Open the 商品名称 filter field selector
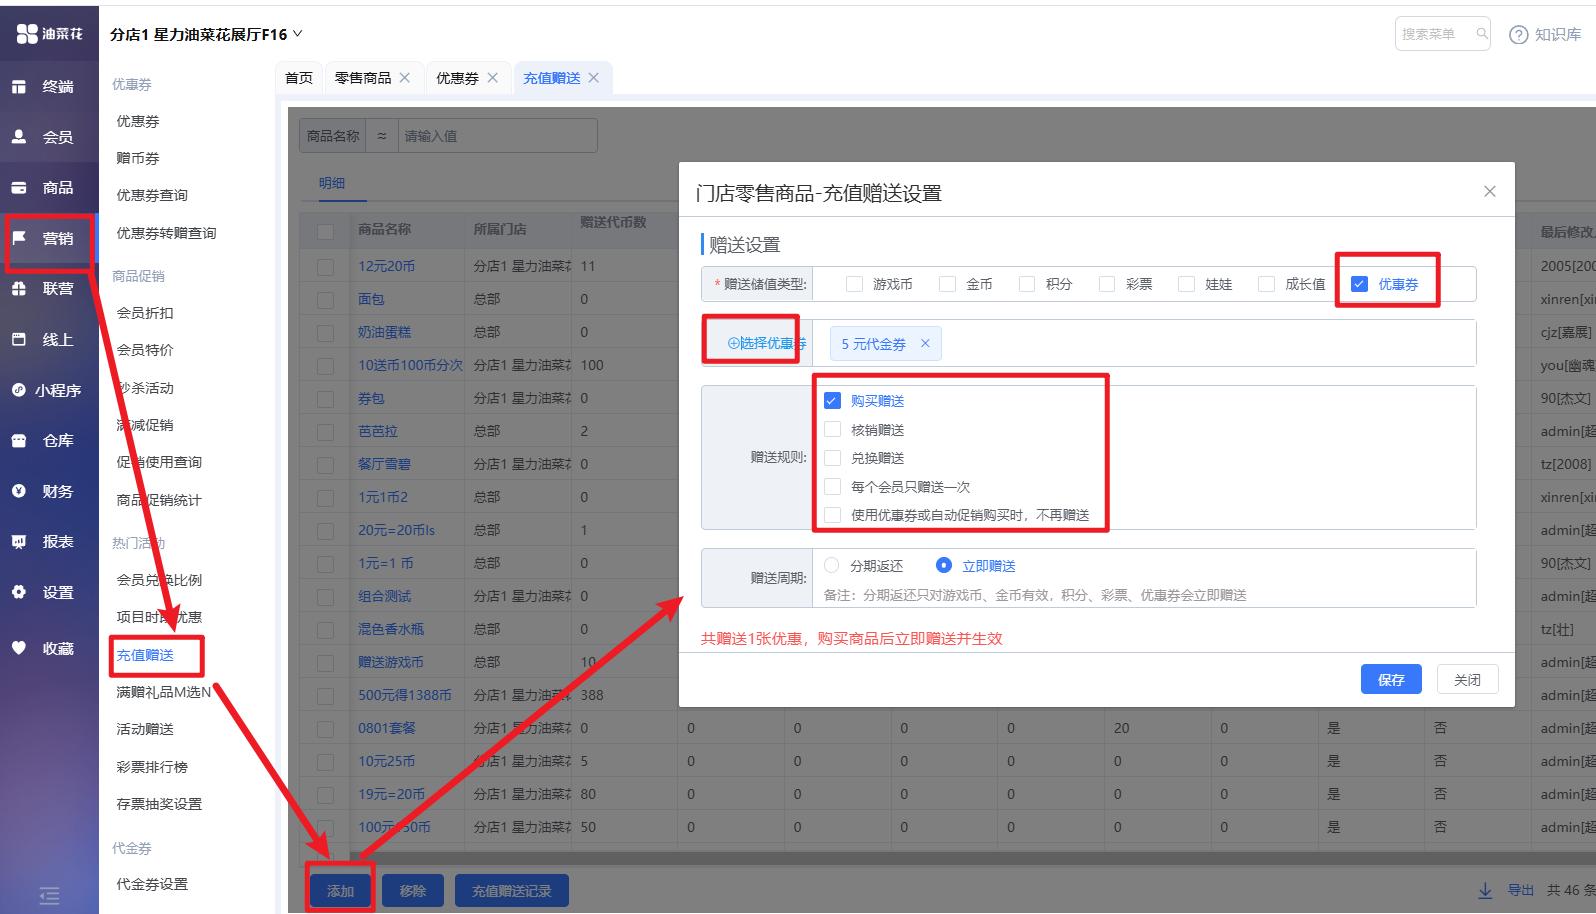This screenshot has height=914, width=1596. [333, 136]
